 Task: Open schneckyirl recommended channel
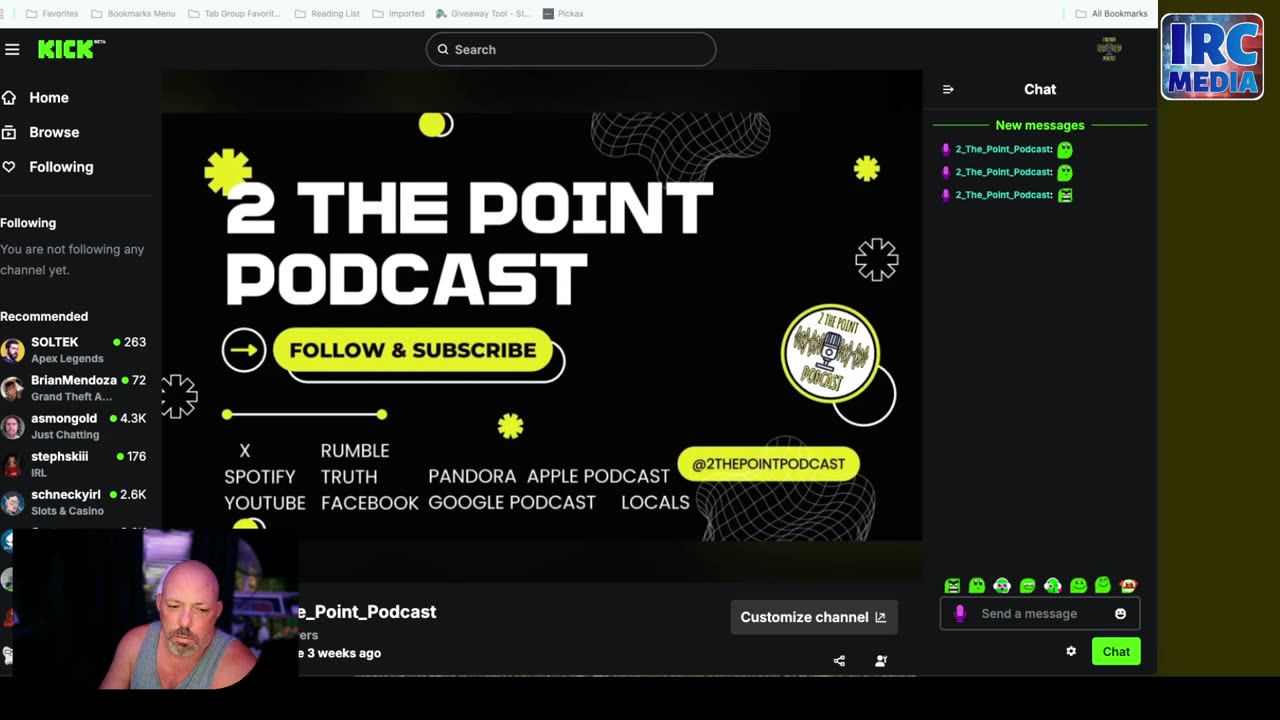coord(76,502)
